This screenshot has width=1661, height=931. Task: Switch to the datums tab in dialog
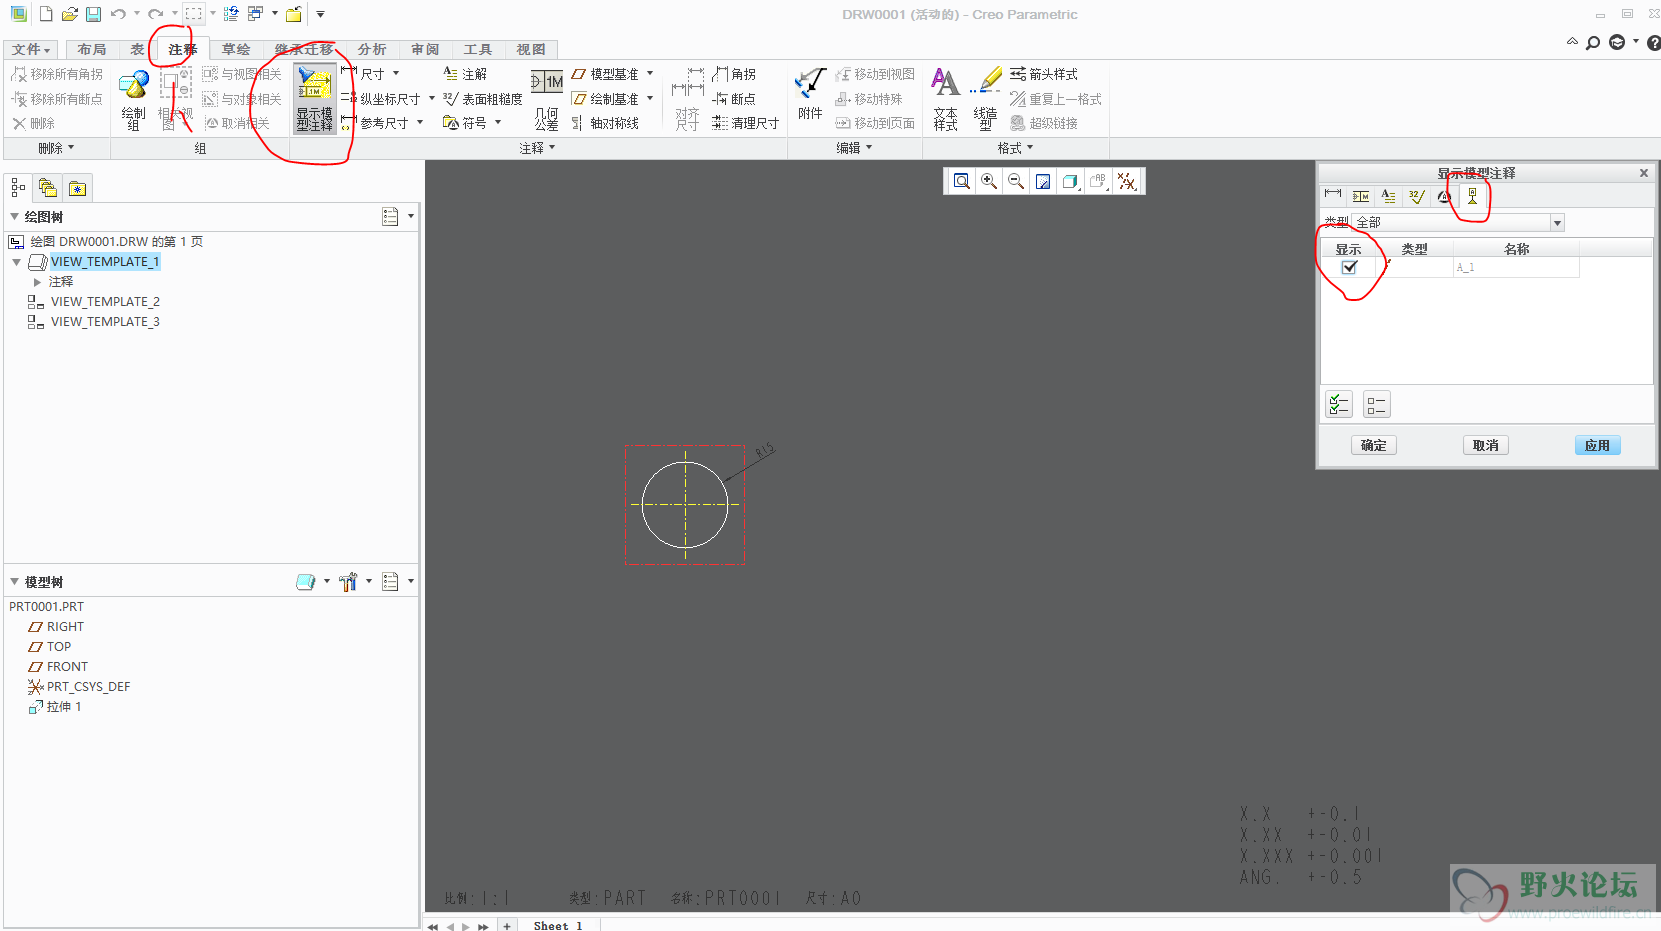pyautogui.click(x=1472, y=196)
